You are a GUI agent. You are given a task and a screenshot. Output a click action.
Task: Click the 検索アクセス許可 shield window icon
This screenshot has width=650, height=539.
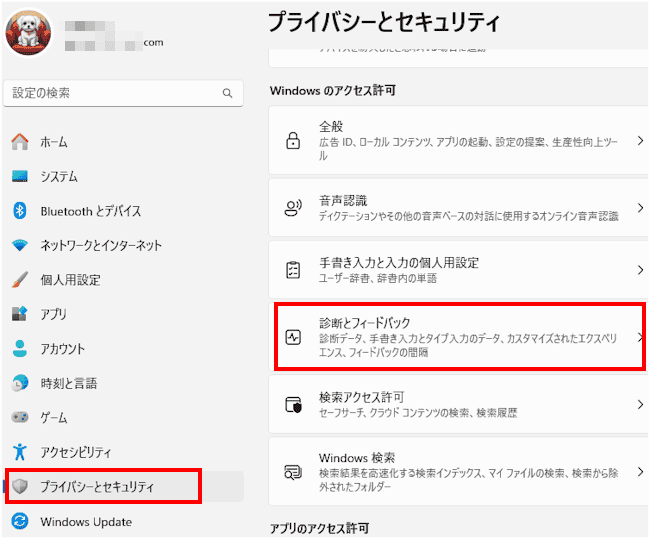click(293, 404)
